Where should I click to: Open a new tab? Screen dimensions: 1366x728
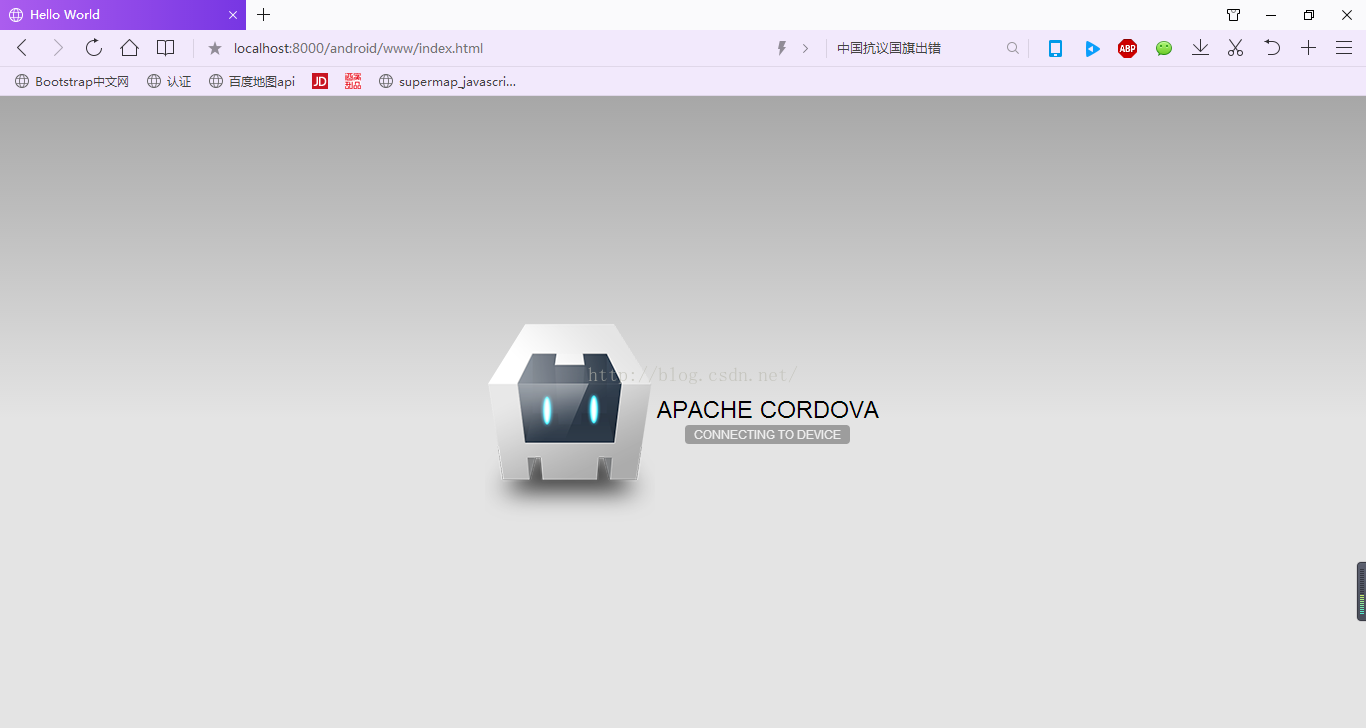(264, 15)
